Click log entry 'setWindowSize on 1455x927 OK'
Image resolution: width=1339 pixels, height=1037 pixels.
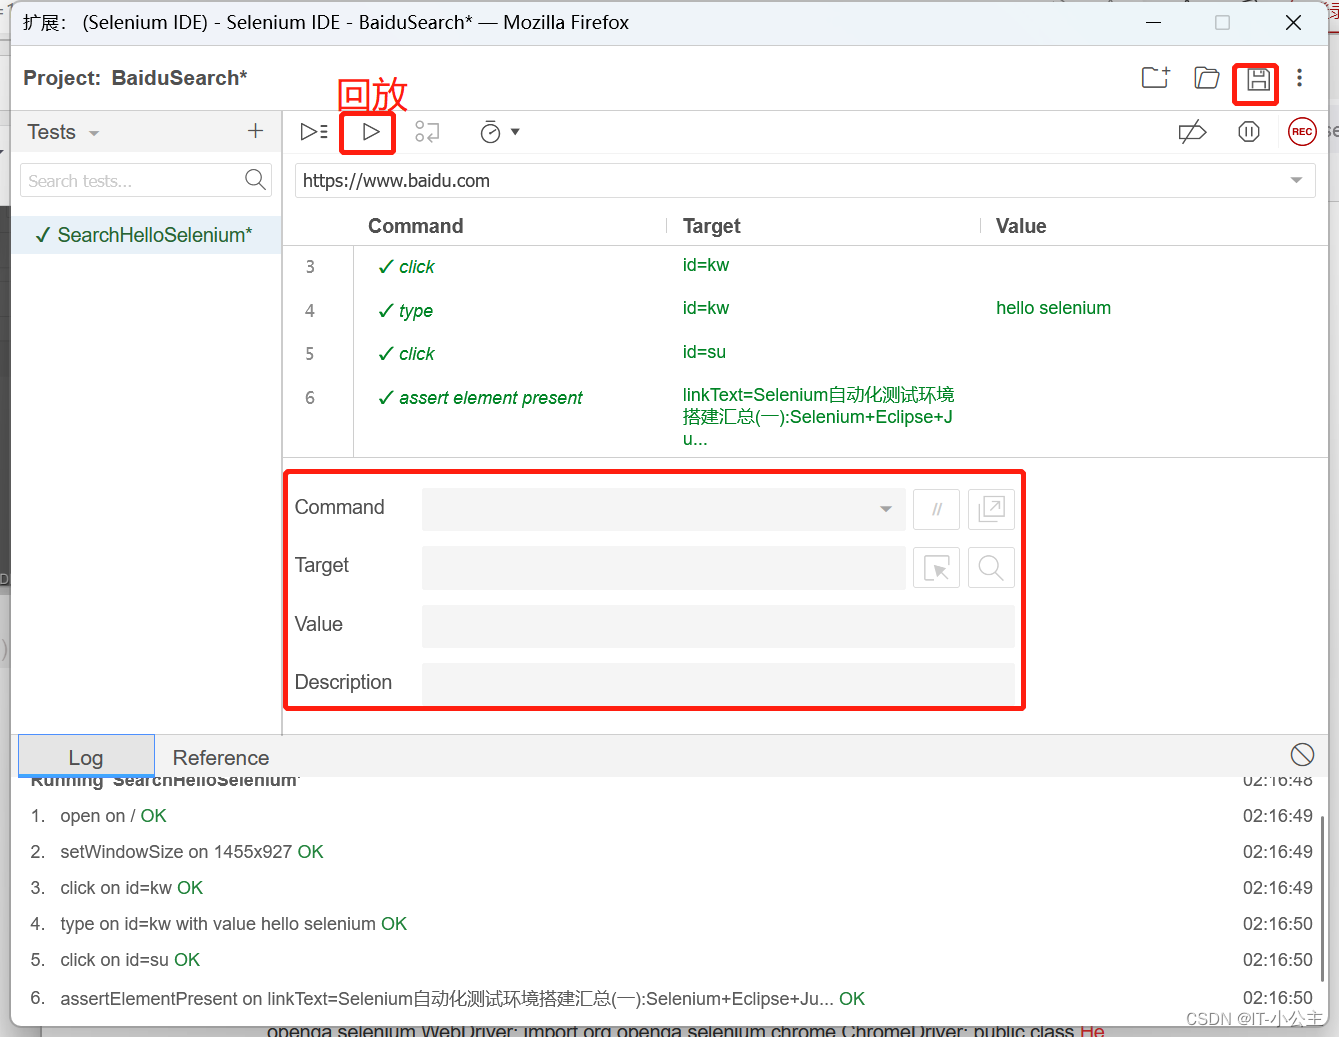coord(192,852)
